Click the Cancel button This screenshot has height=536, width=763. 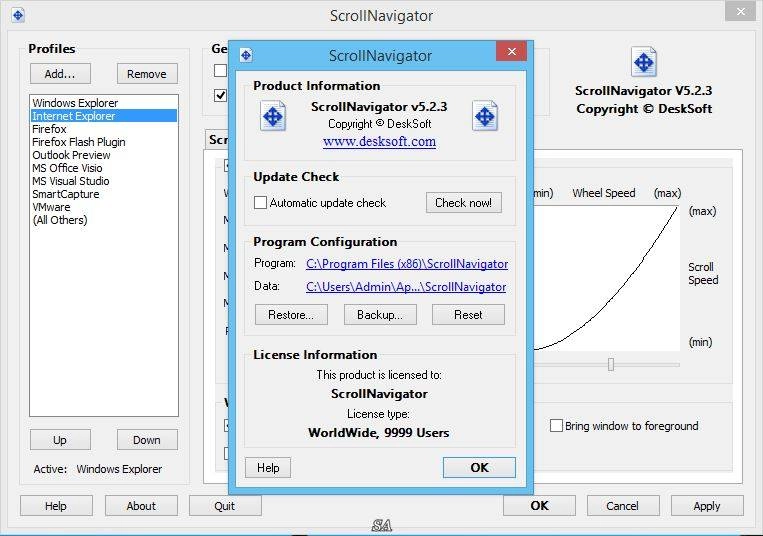(623, 506)
